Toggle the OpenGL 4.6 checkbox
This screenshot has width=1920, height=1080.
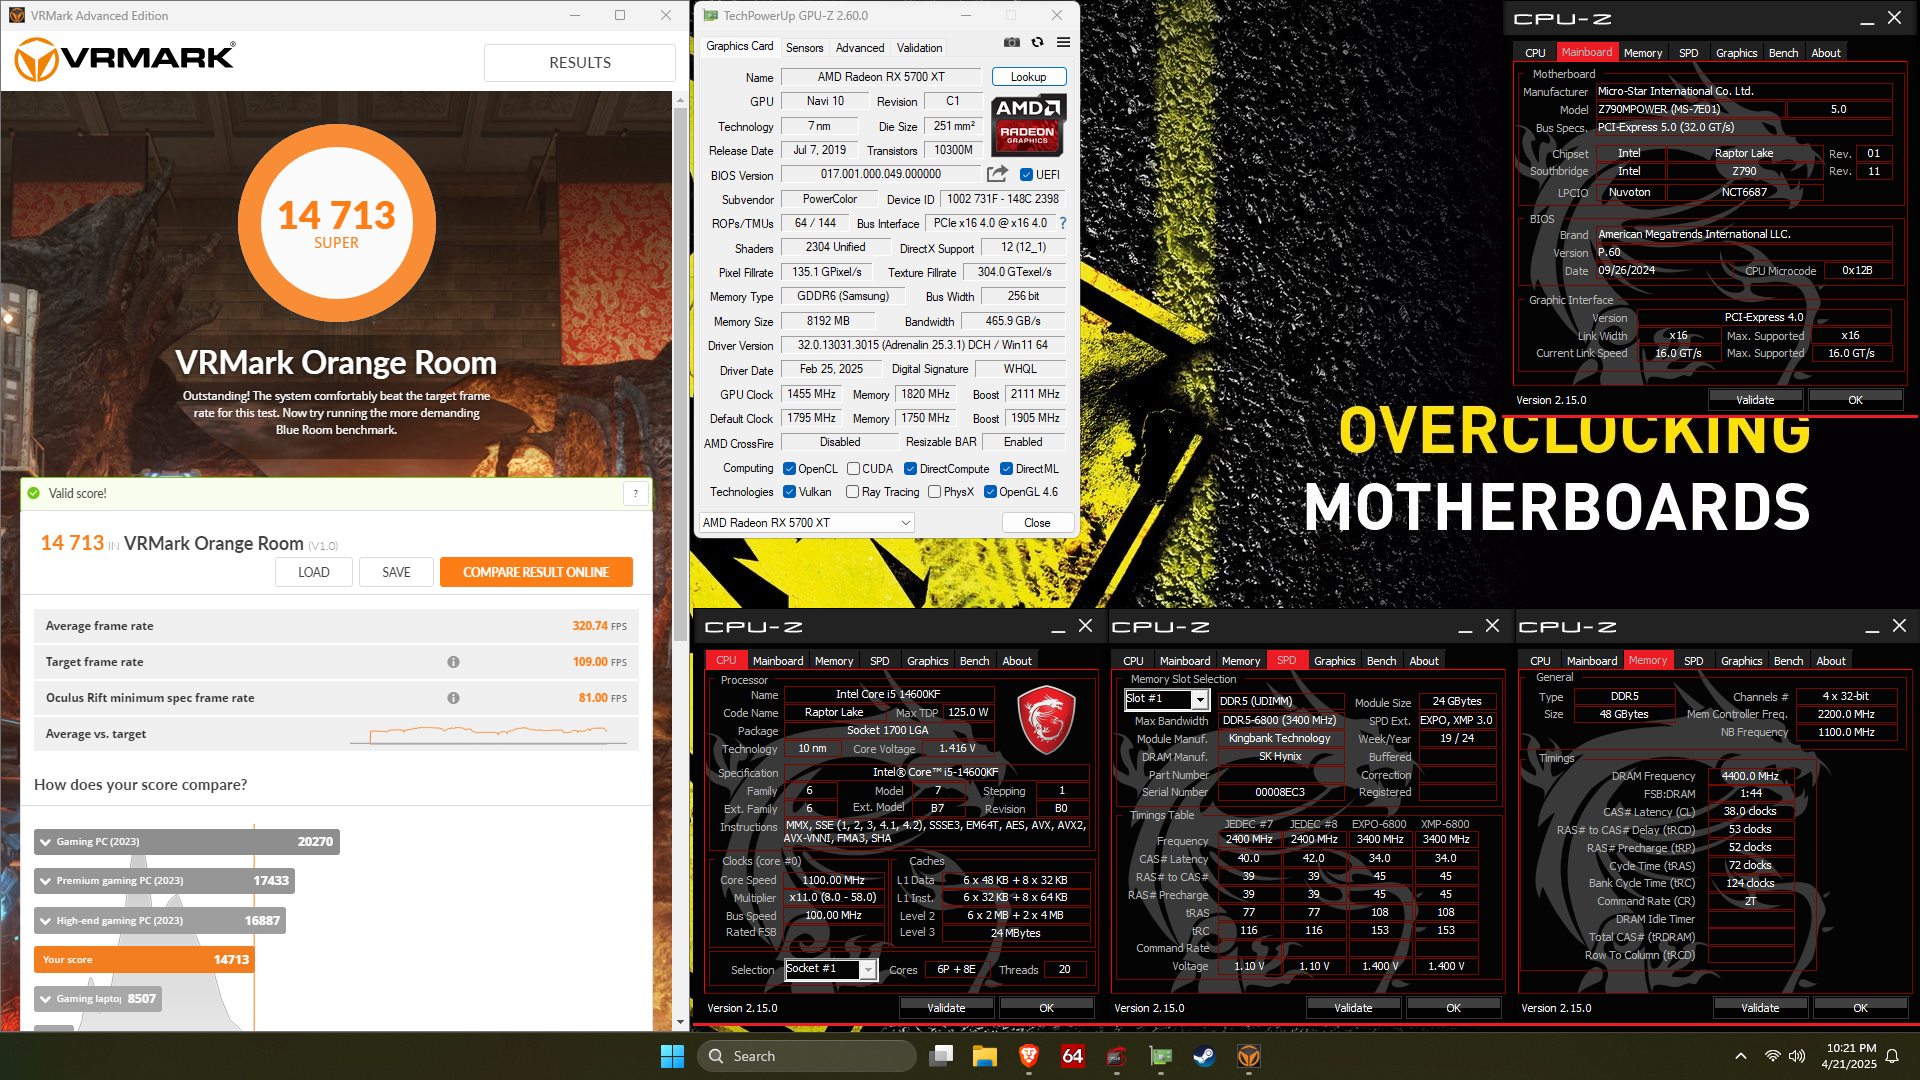pyautogui.click(x=990, y=492)
